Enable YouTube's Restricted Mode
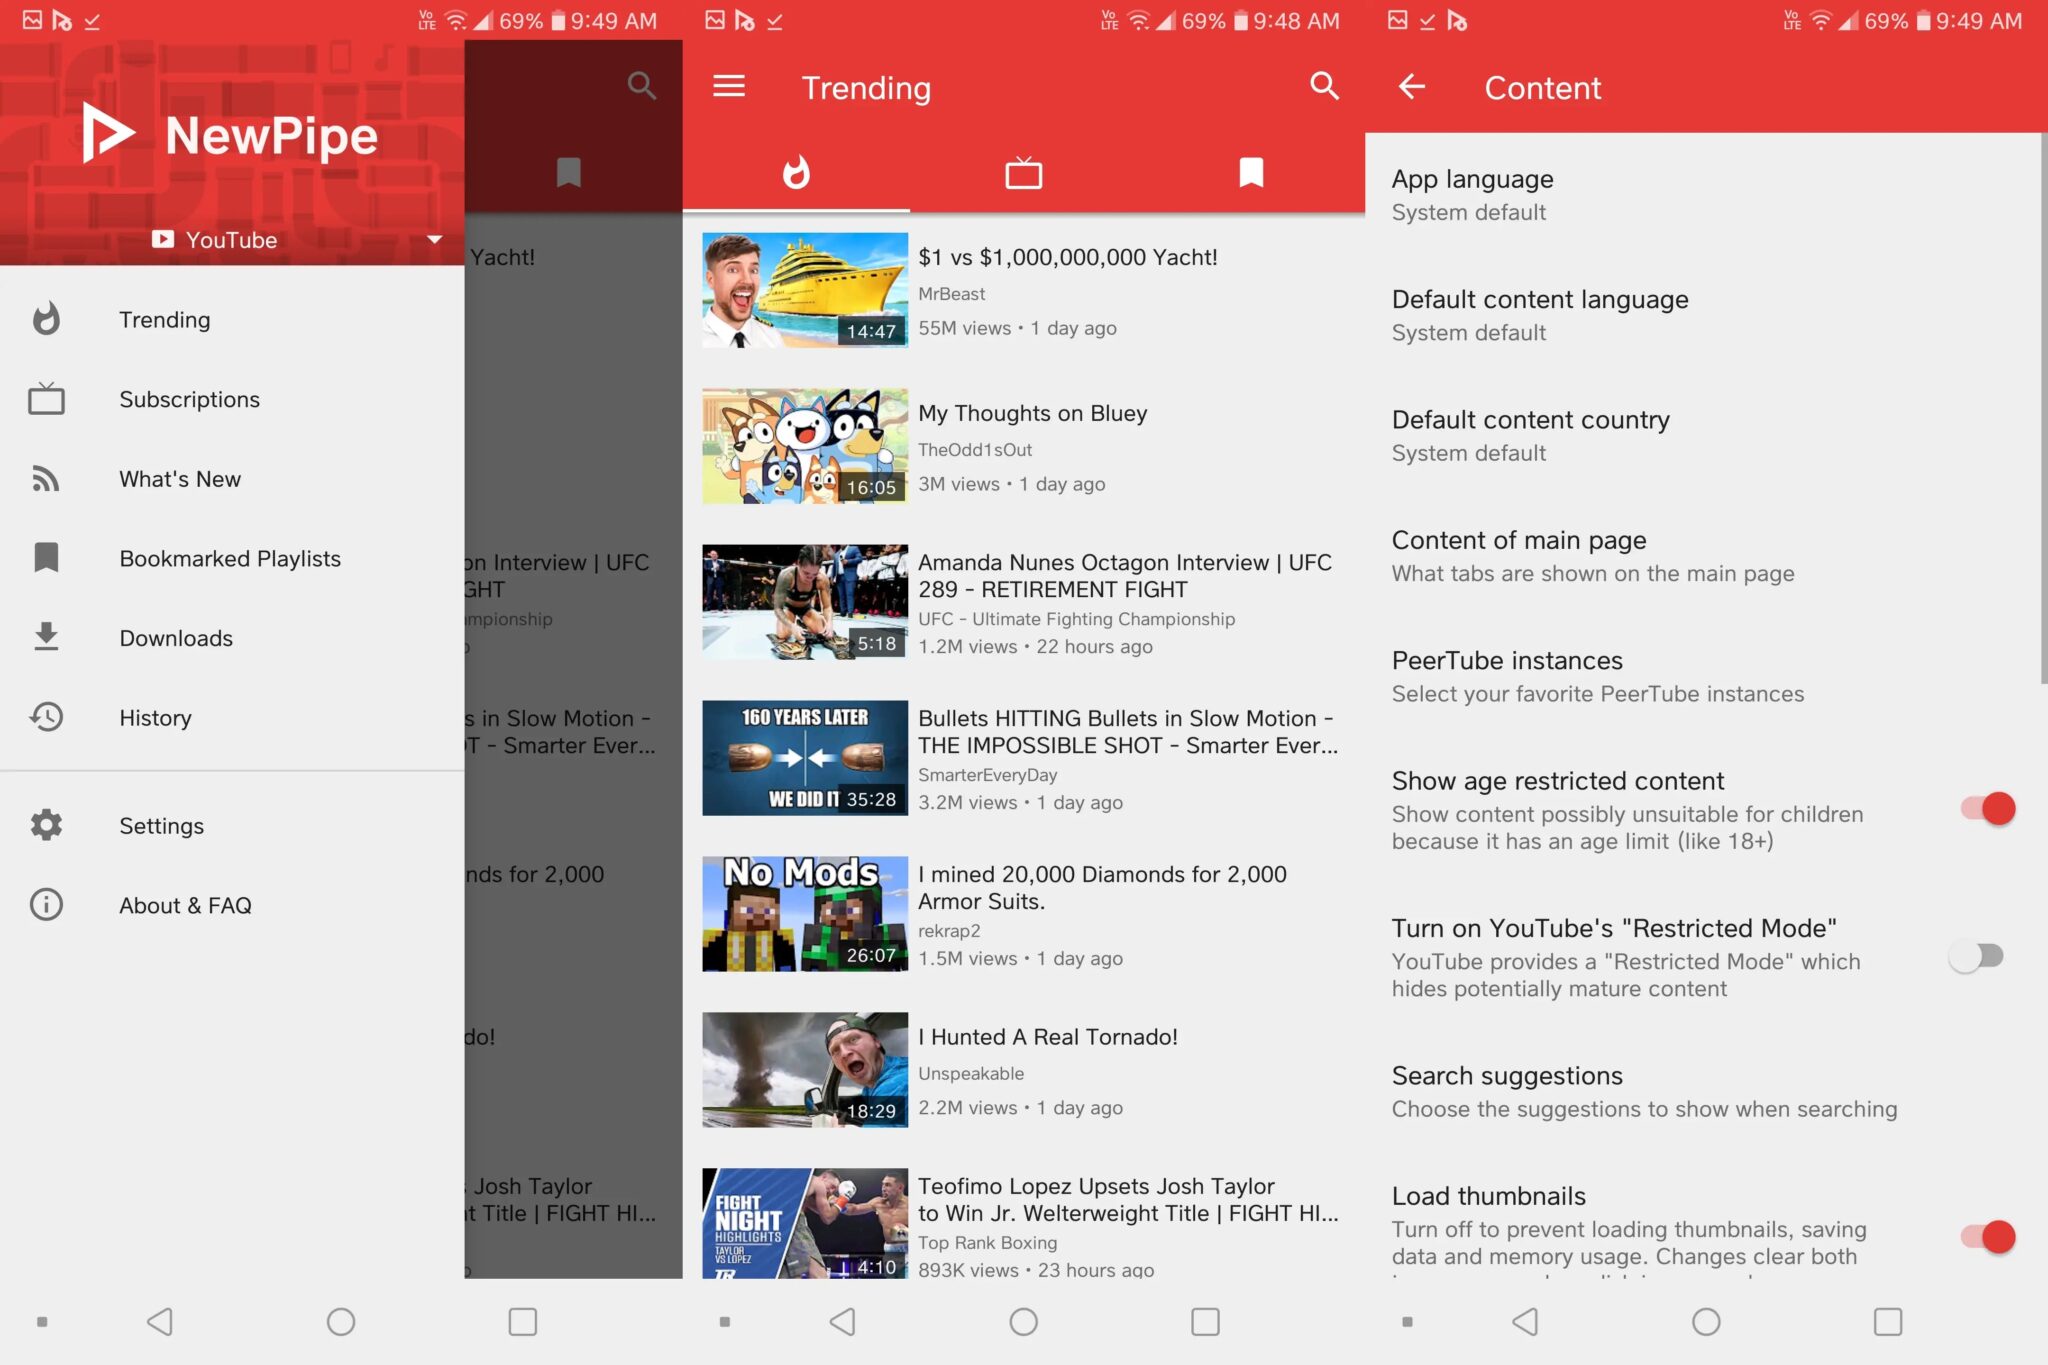2048x1365 pixels. tap(1979, 956)
